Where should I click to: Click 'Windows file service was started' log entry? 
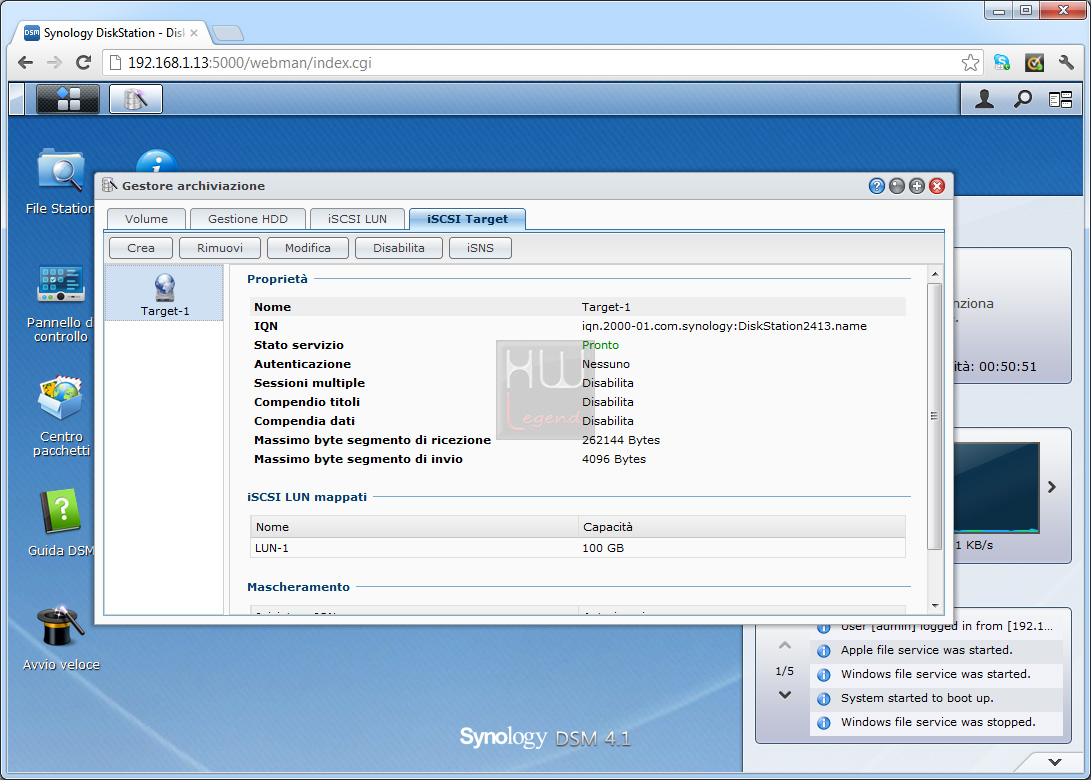coord(937,674)
